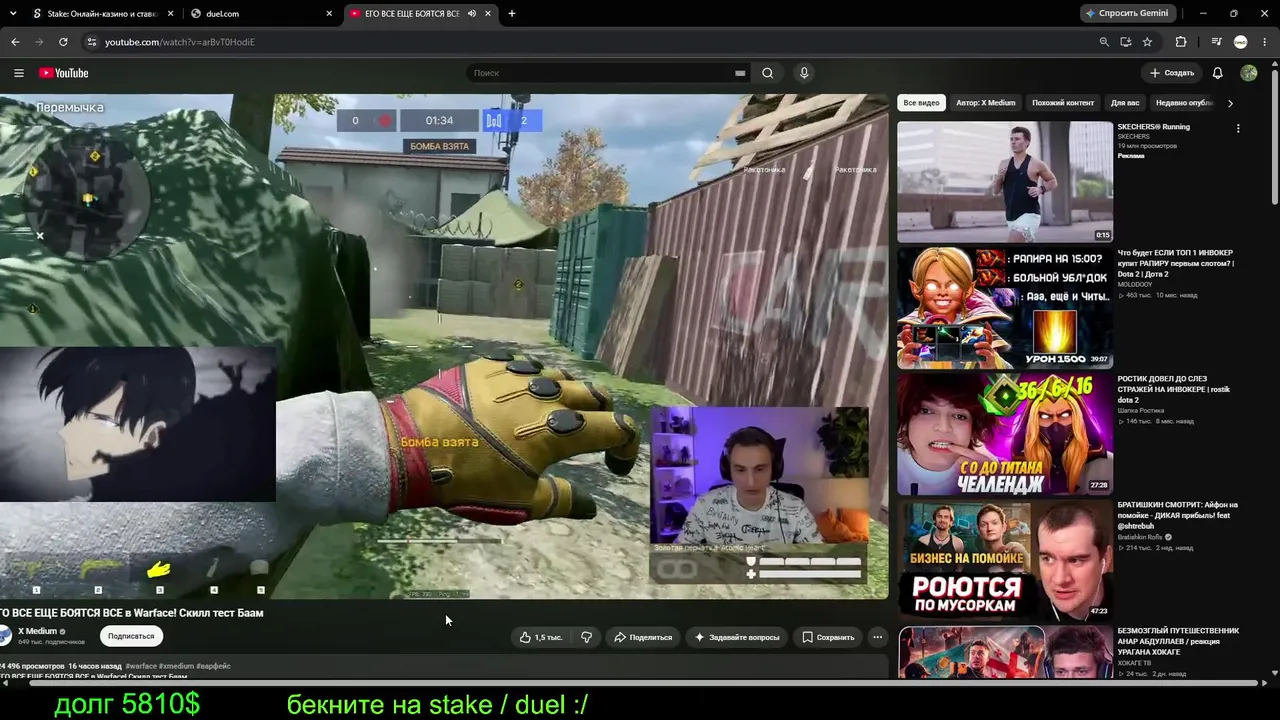The width and height of the screenshot is (1280, 720).
Task: Click the browser address bar URL
Action: click(x=180, y=42)
